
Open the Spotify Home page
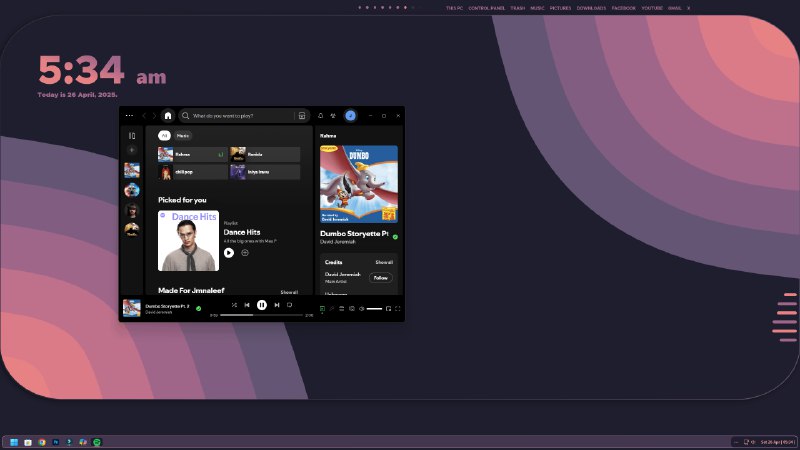(168, 116)
